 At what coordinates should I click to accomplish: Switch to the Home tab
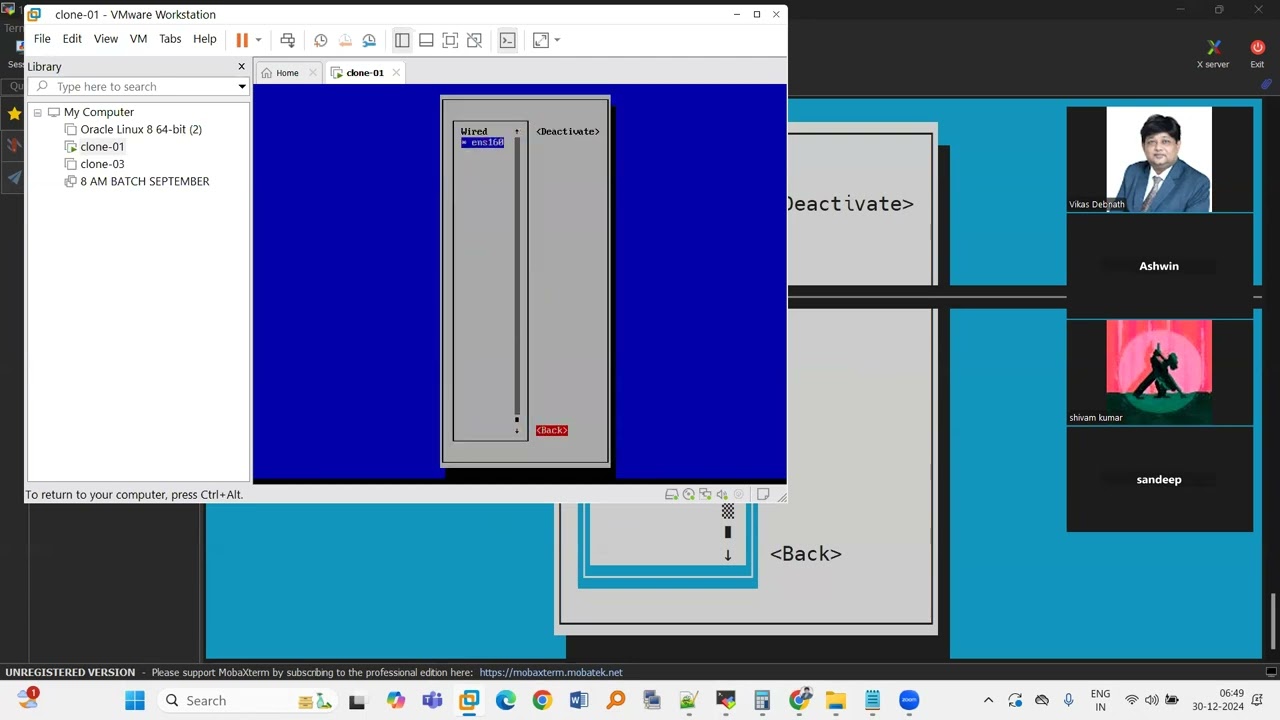(x=287, y=73)
